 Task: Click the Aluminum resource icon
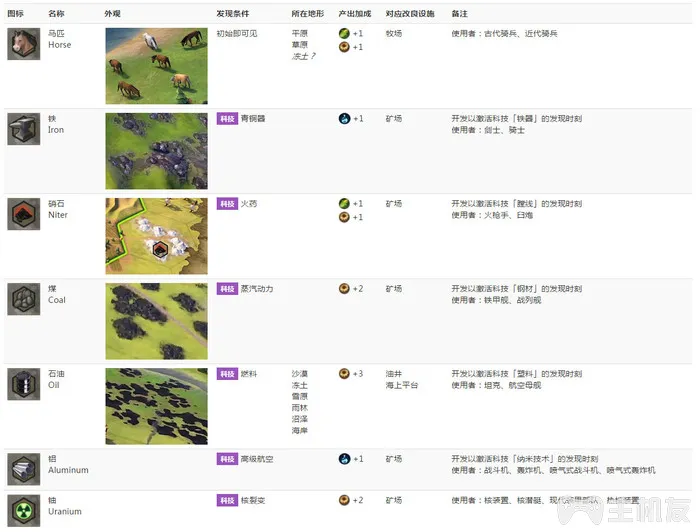(x=24, y=469)
